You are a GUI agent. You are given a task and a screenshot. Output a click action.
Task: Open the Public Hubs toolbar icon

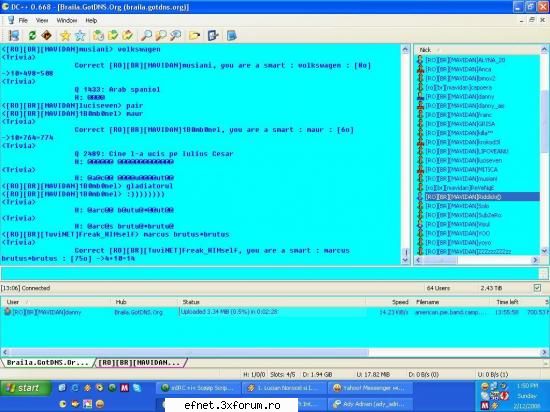pyautogui.click(x=14, y=35)
